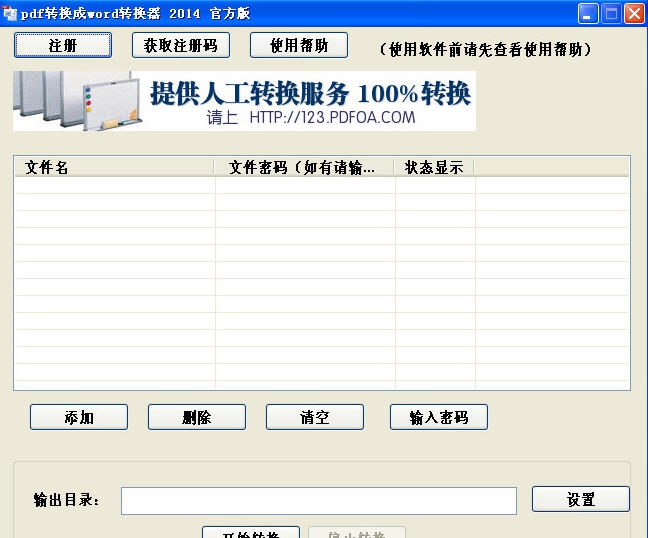Click the 提供人工转换服务 banner advertisement
Viewport: 648px width, 538px height.
tap(244, 101)
